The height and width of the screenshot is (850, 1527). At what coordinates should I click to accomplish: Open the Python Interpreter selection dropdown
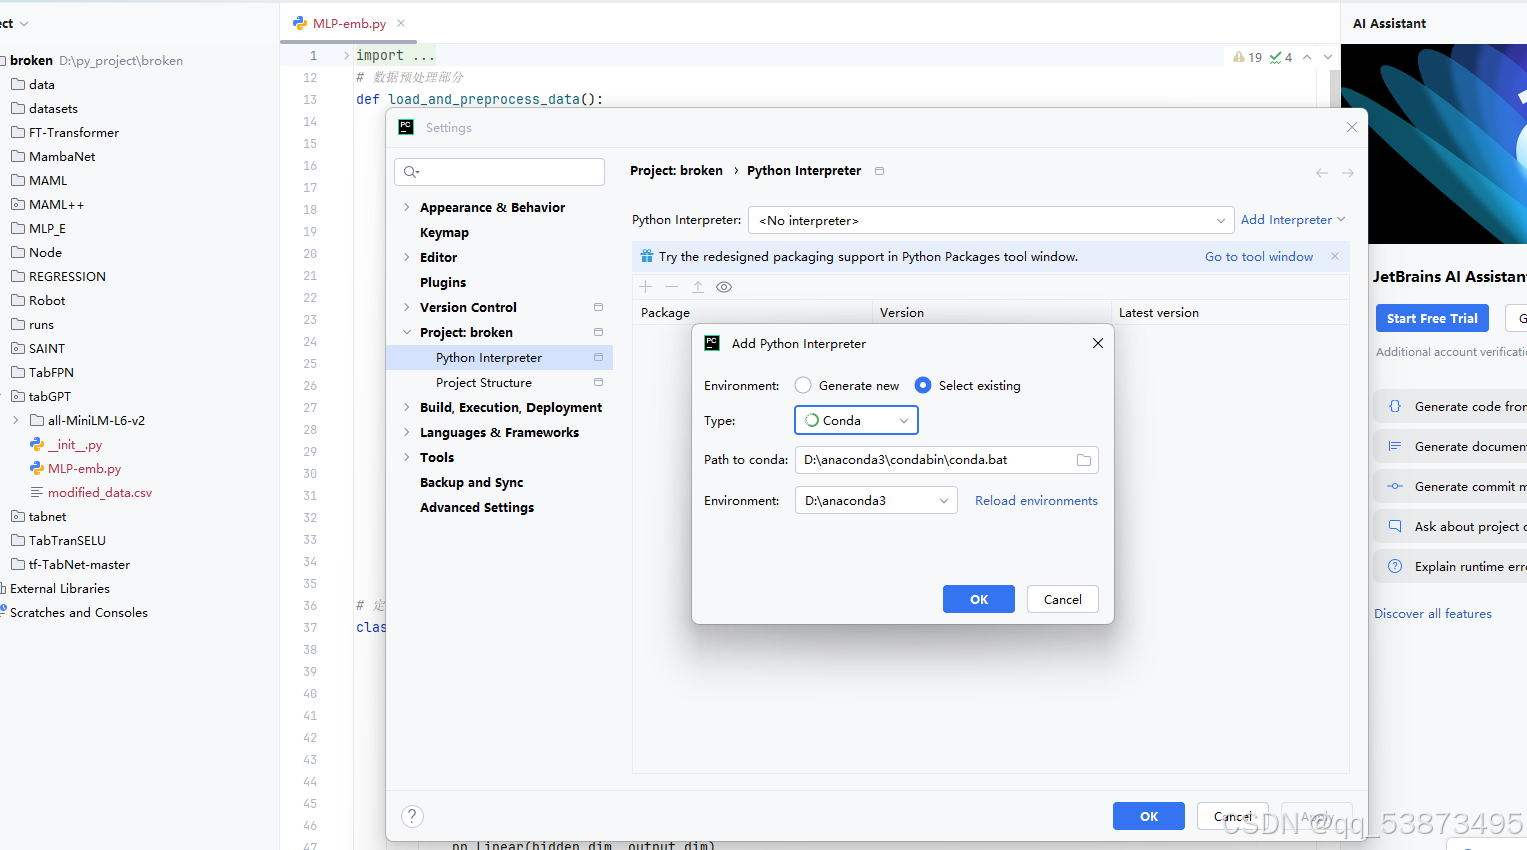coord(991,220)
